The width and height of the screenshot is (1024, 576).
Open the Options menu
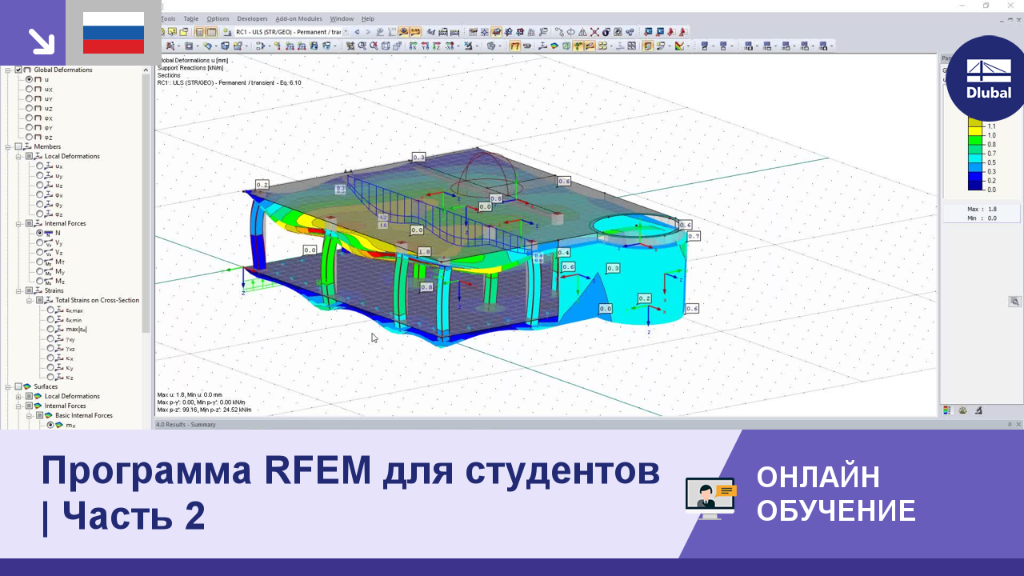pos(217,19)
